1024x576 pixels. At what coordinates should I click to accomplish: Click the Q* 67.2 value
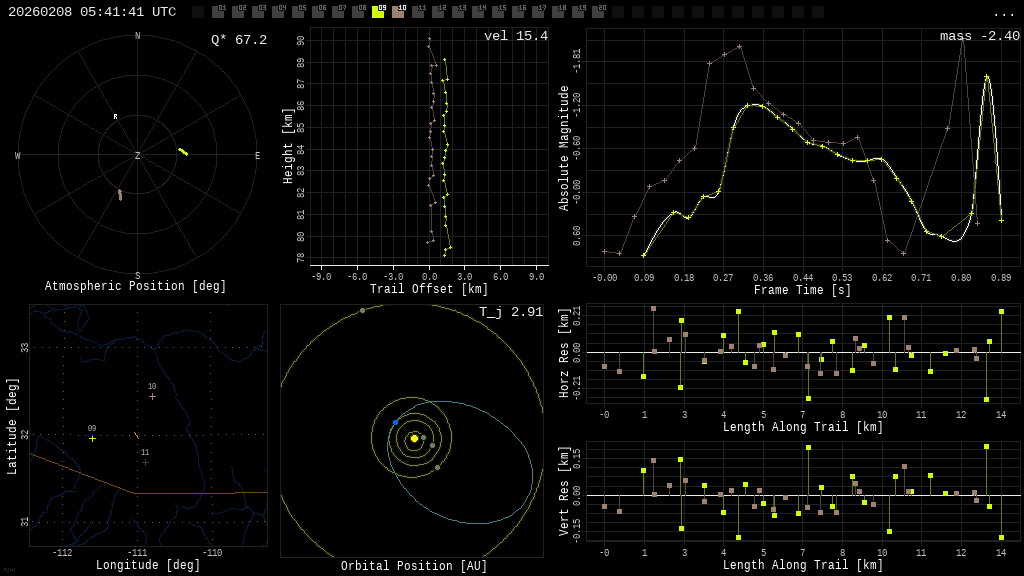point(238,40)
